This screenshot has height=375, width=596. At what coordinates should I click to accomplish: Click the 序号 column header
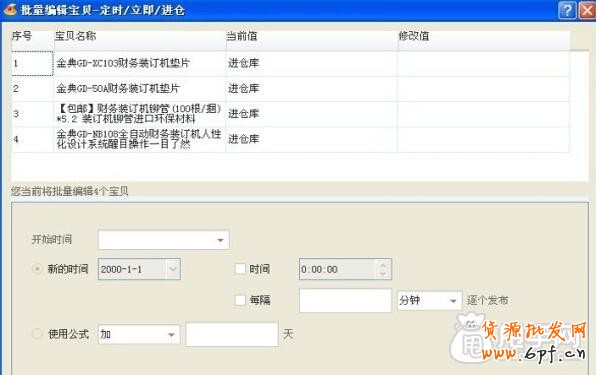click(x=33, y=40)
